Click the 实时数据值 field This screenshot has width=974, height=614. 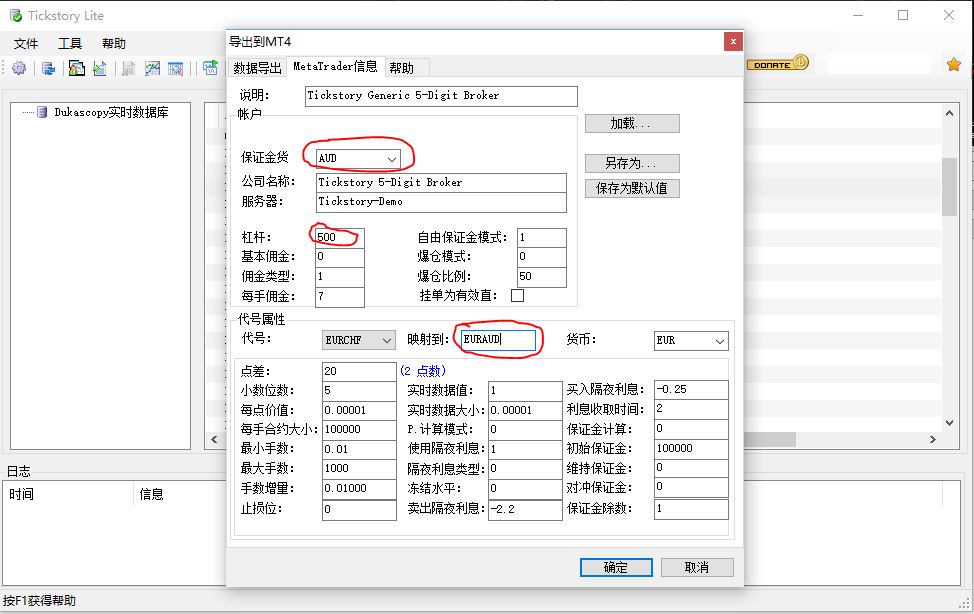(525, 391)
